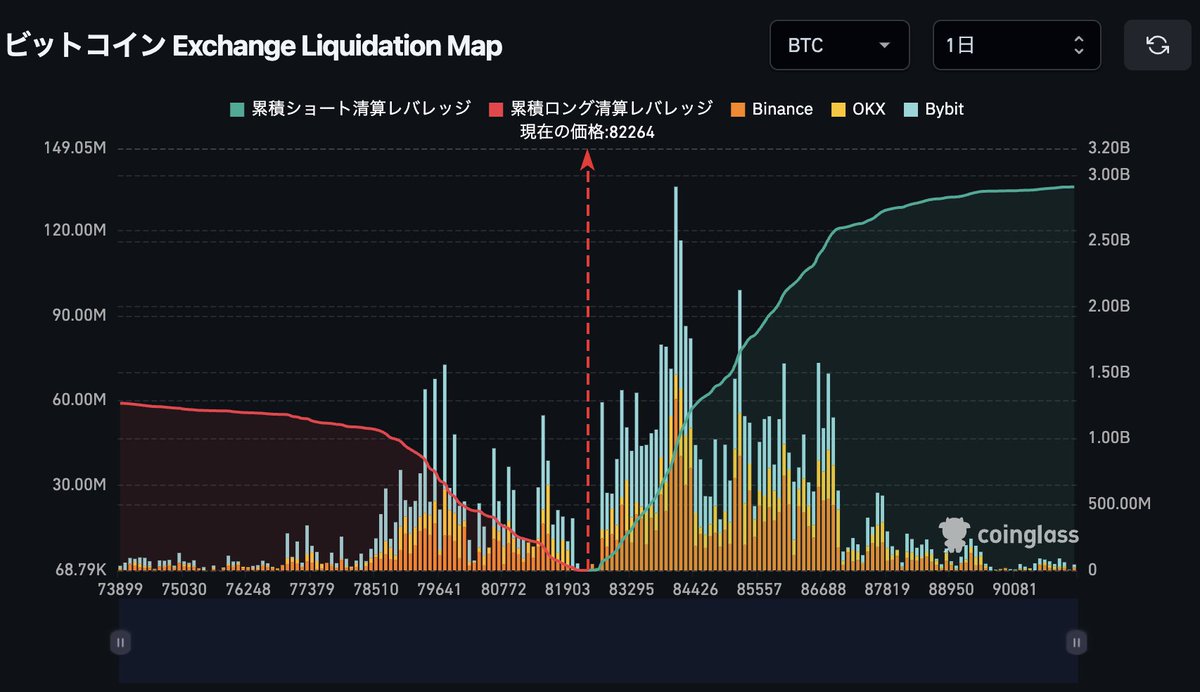Click the 90.00M left axis label
This screenshot has width=1200, height=692.
79,315
